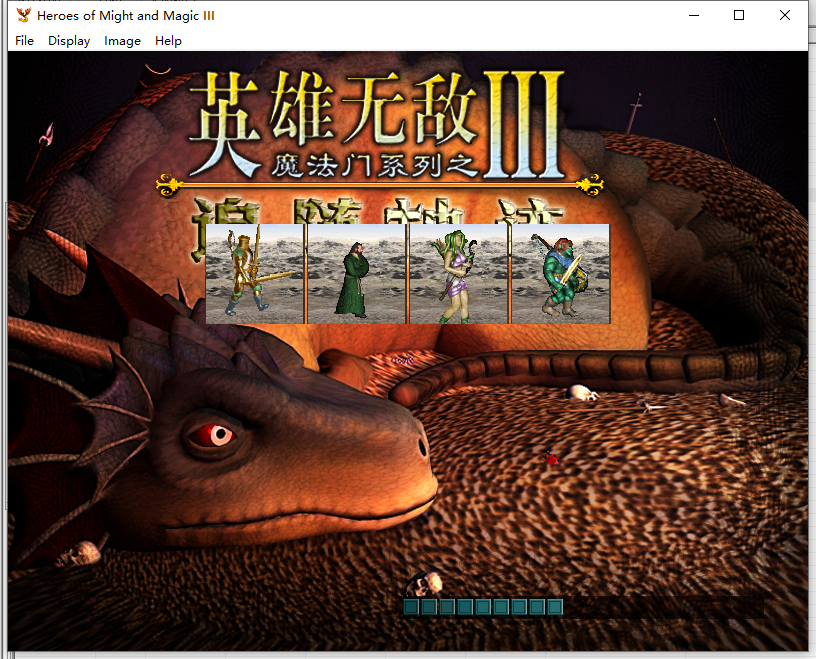Maximize the Heroes of Might and Magic III window
The height and width of the screenshot is (659, 816).
click(739, 15)
